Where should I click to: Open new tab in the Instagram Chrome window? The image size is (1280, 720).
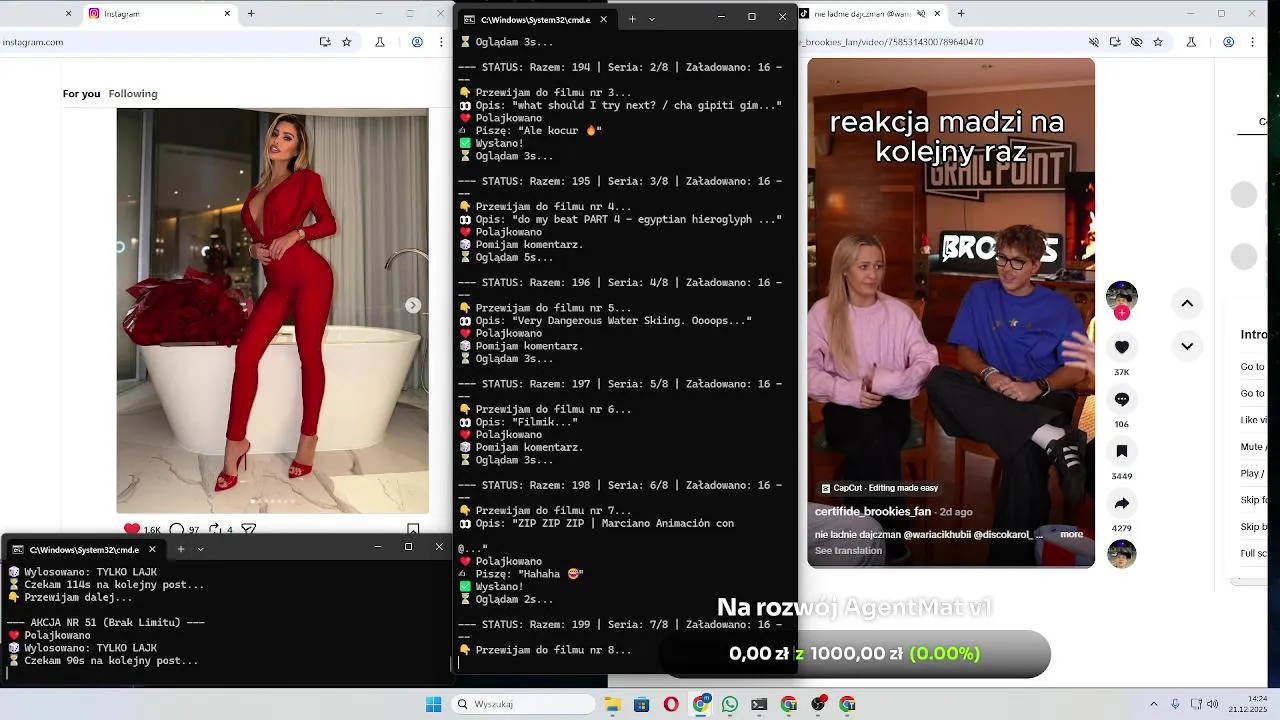click(x=251, y=14)
